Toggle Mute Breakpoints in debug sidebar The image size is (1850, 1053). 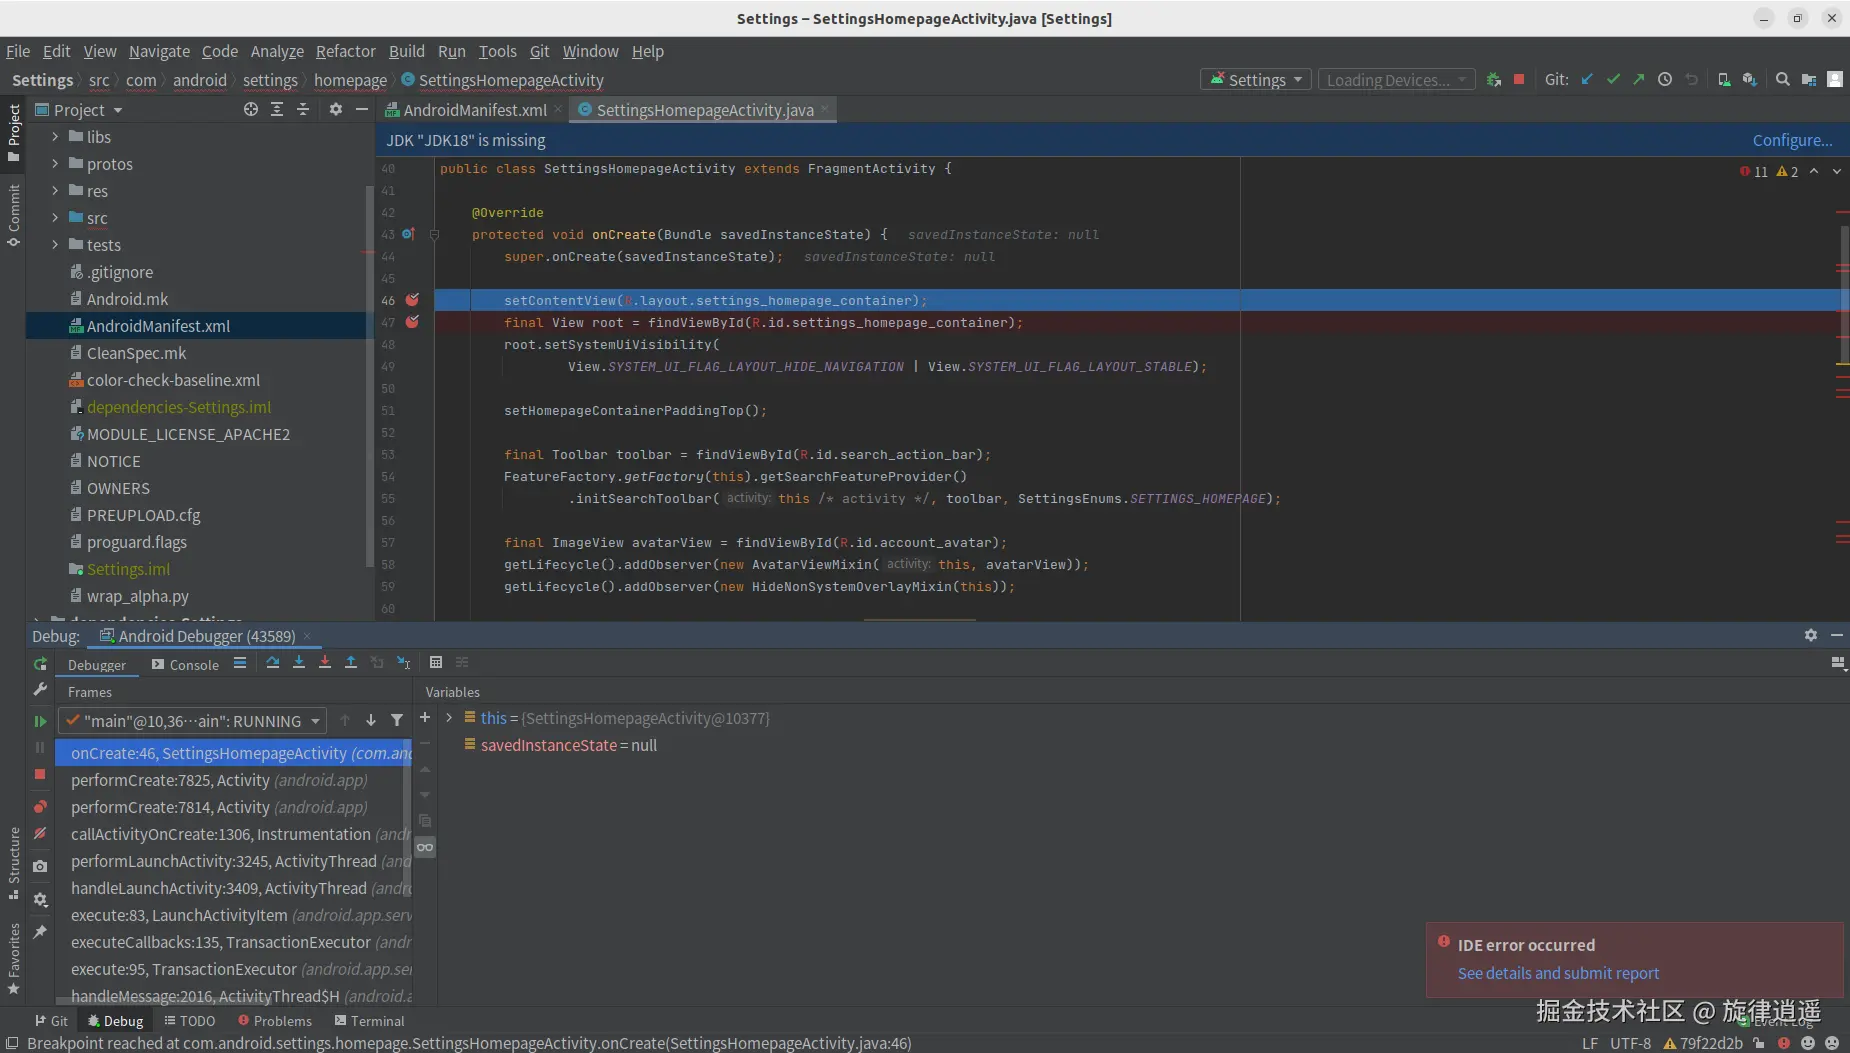pos(40,834)
